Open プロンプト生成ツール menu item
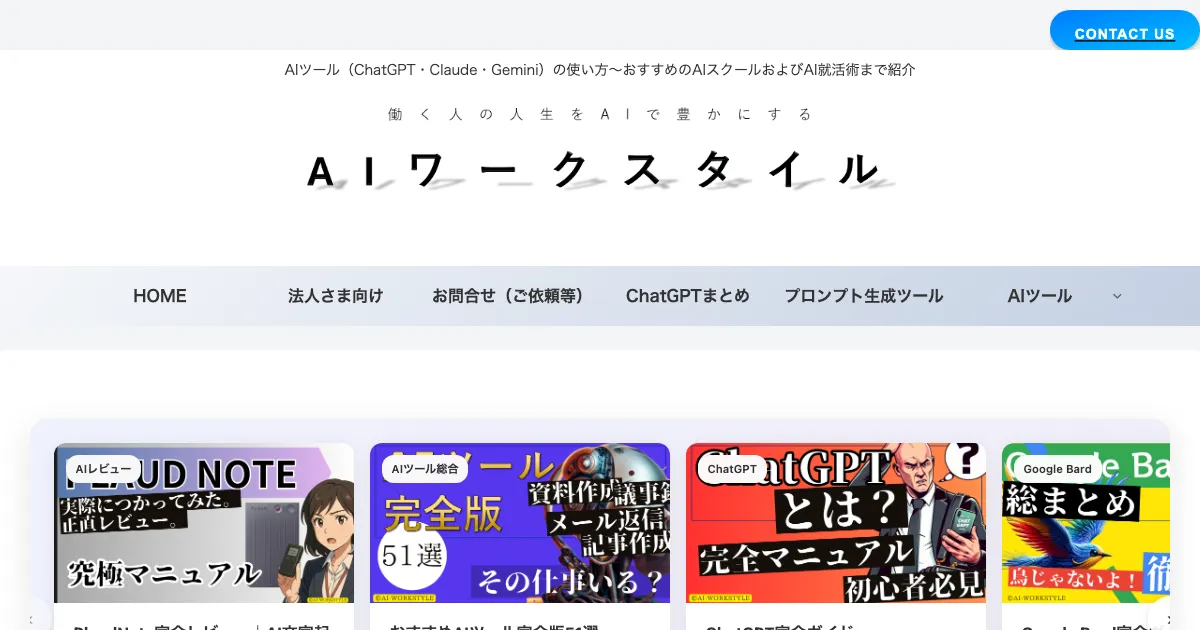The image size is (1200, 630). point(864,296)
